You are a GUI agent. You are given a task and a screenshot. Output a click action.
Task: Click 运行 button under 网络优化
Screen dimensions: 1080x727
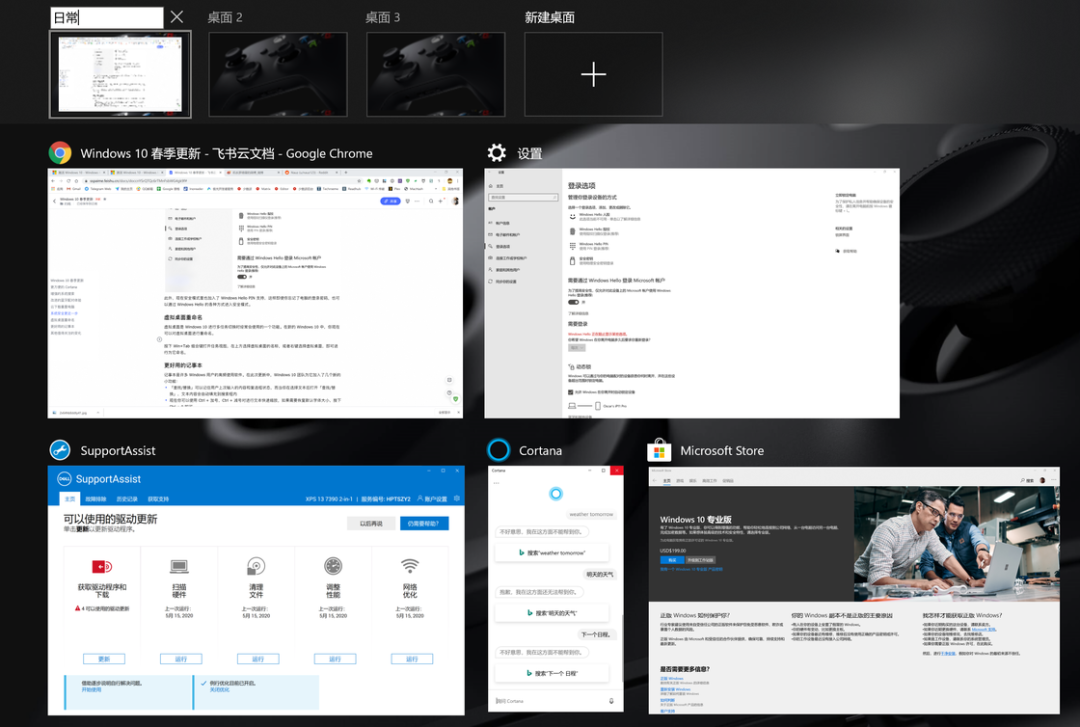pos(412,659)
